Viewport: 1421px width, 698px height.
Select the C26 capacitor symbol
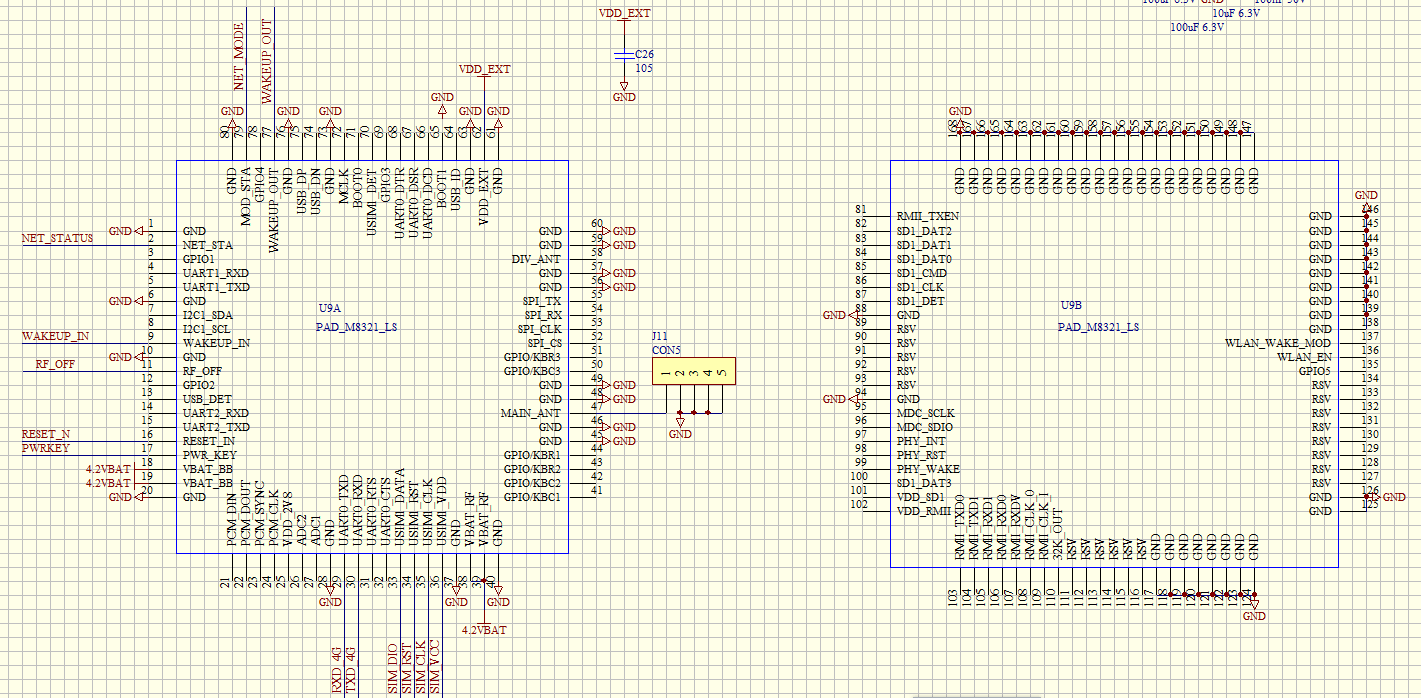point(625,58)
